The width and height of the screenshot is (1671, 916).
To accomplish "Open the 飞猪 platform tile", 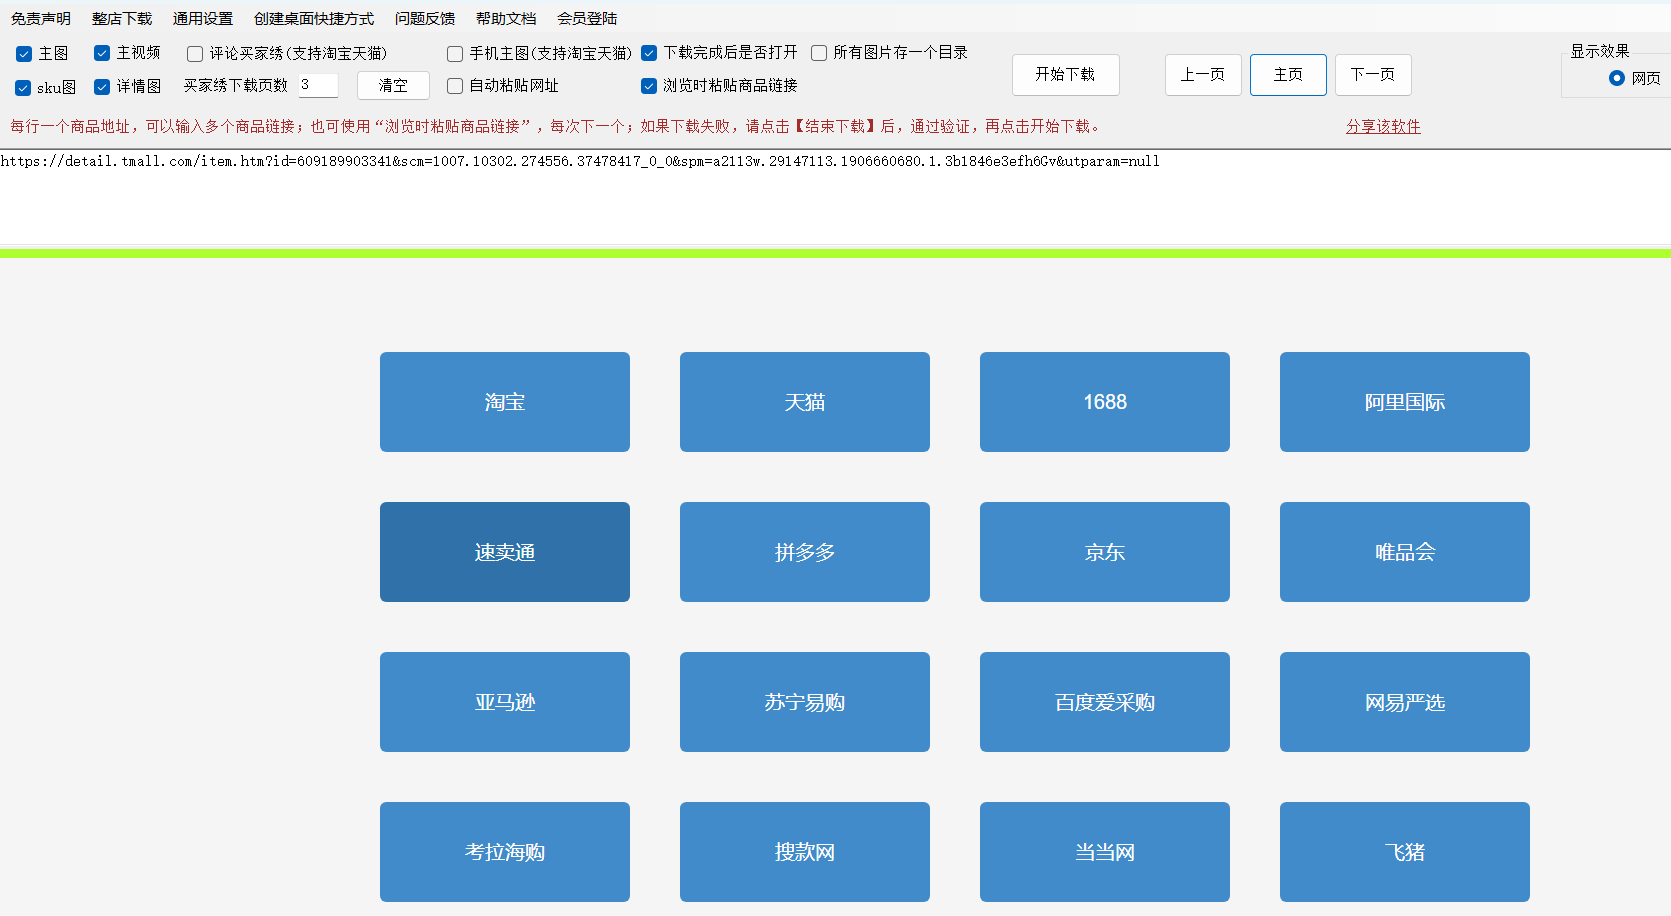I will coord(1405,852).
